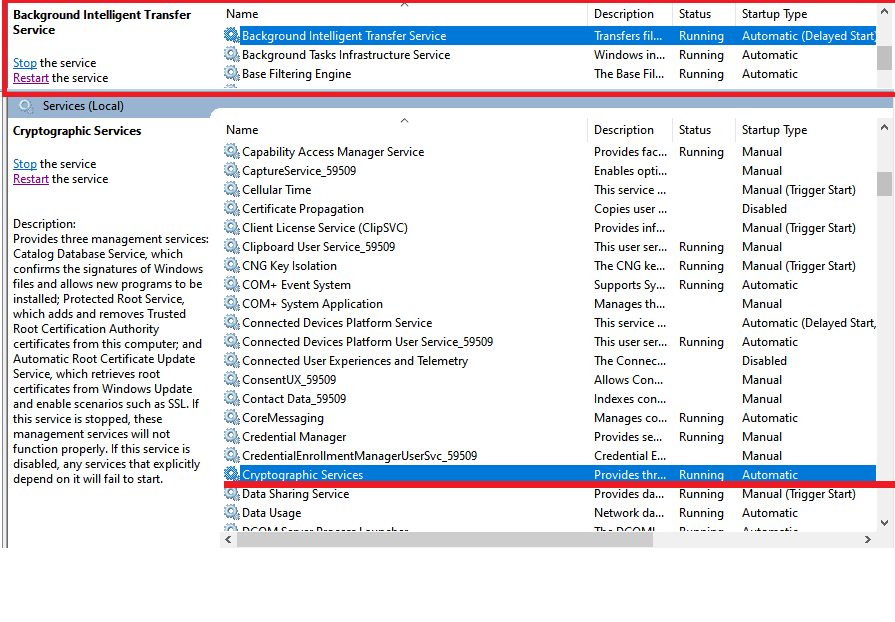Click gear icon beside Certificate Propagation
This screenshot has width=895, height=622.
coord(231,208)
